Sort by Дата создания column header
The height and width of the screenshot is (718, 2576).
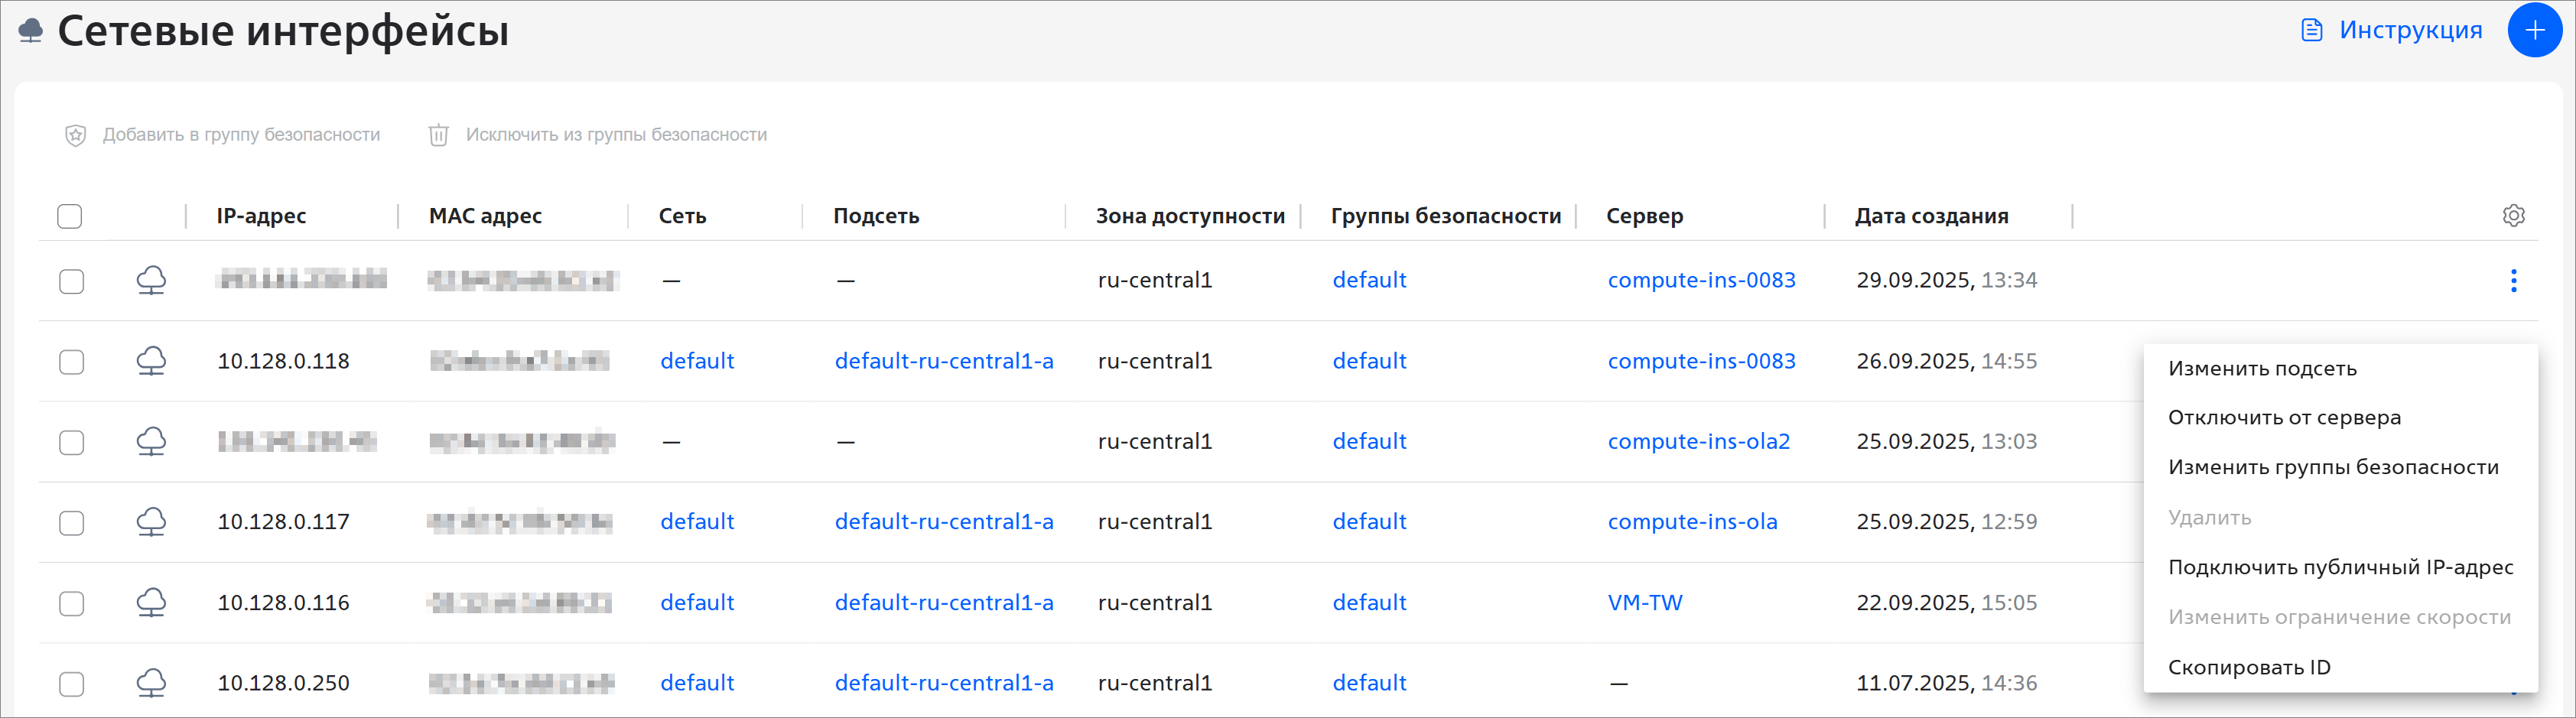click(x=1931, y=216)
